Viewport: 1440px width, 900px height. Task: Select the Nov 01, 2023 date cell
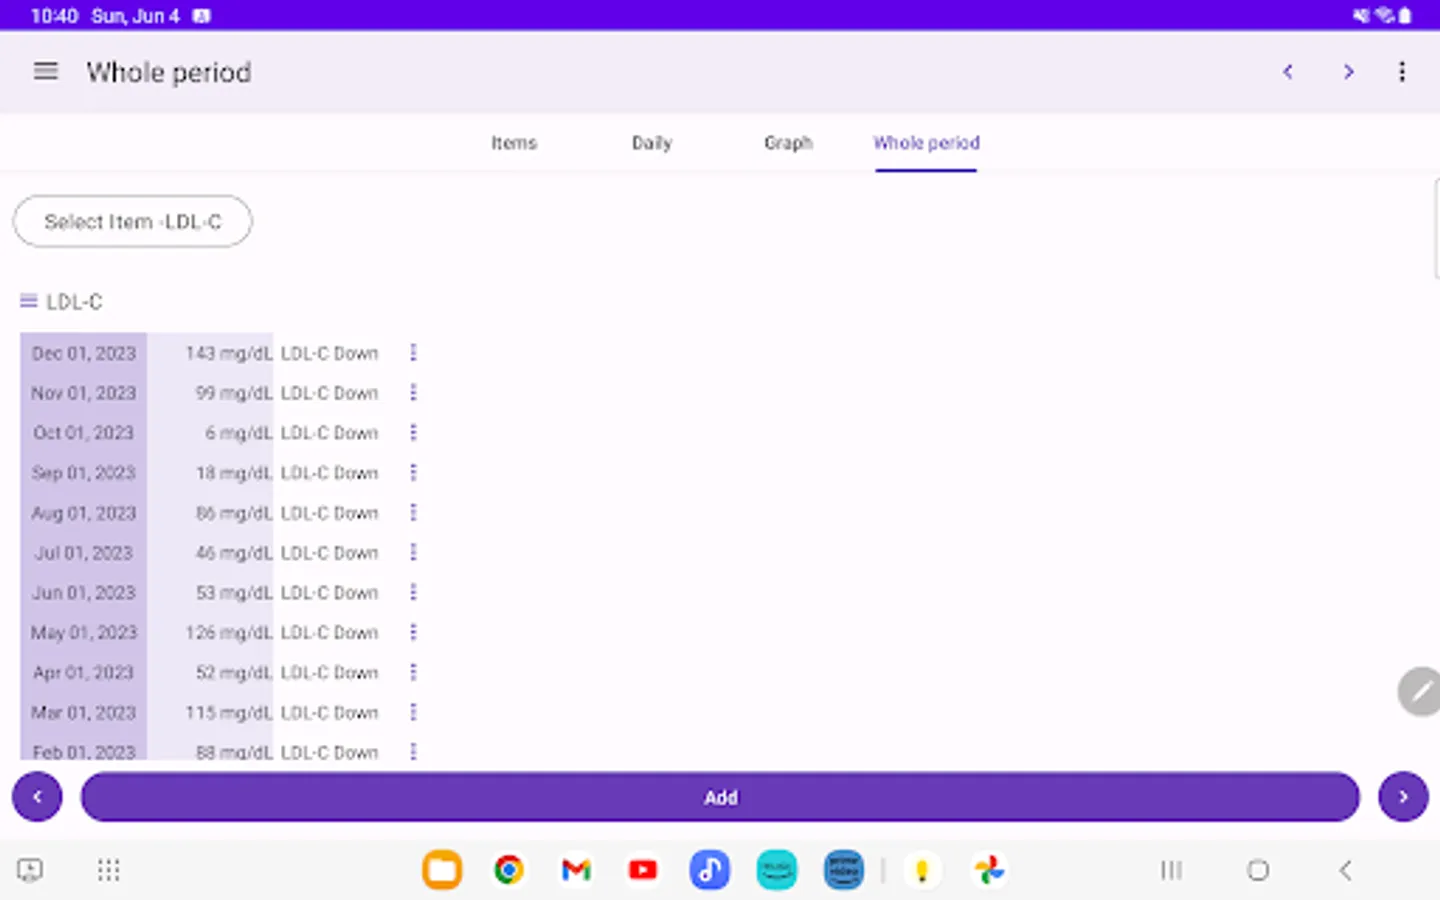point(84,393)
